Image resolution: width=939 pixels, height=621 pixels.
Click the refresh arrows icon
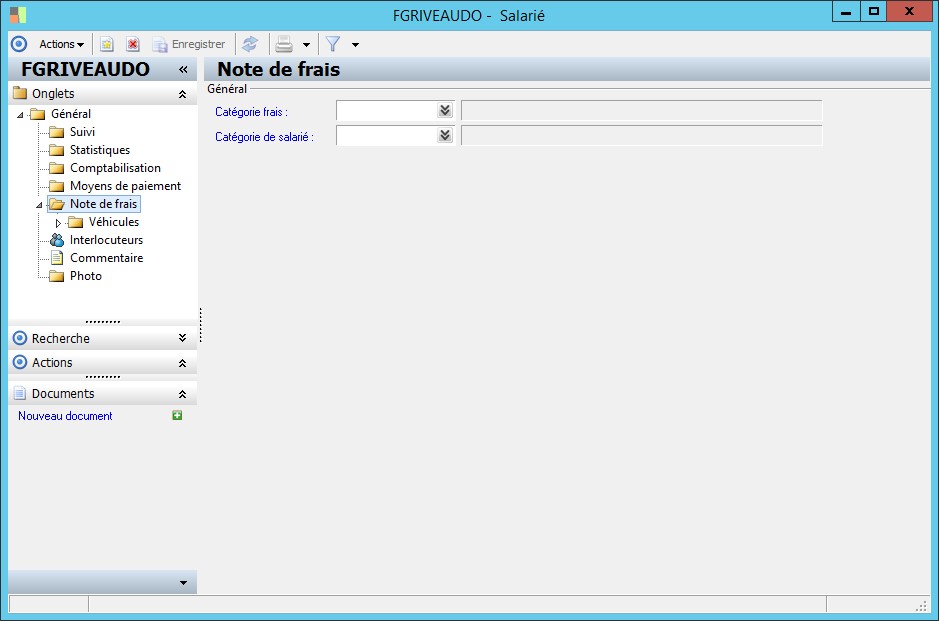point(250,44)
